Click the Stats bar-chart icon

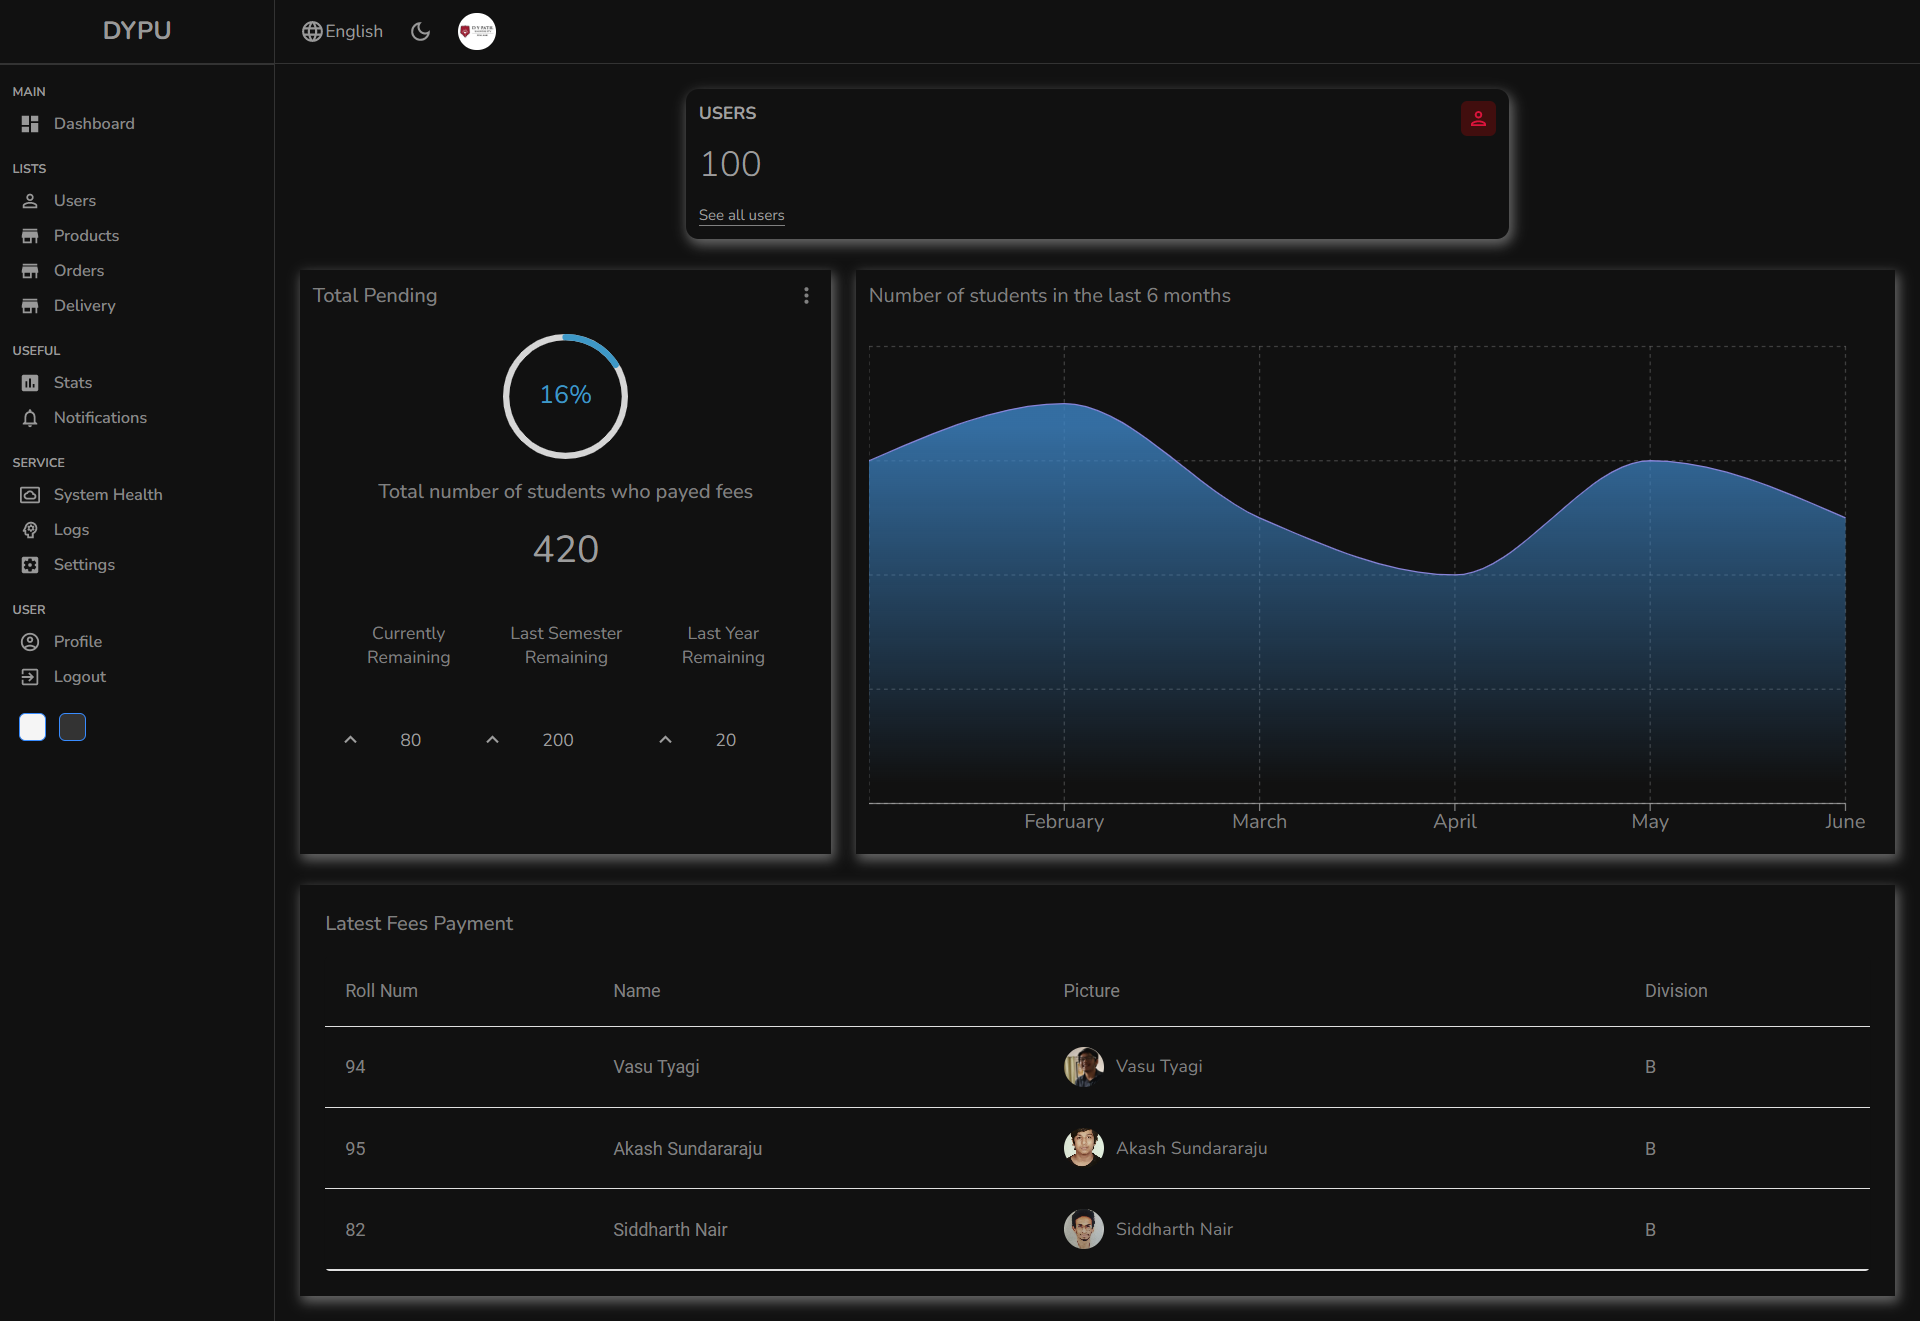(x=30, y=383)
